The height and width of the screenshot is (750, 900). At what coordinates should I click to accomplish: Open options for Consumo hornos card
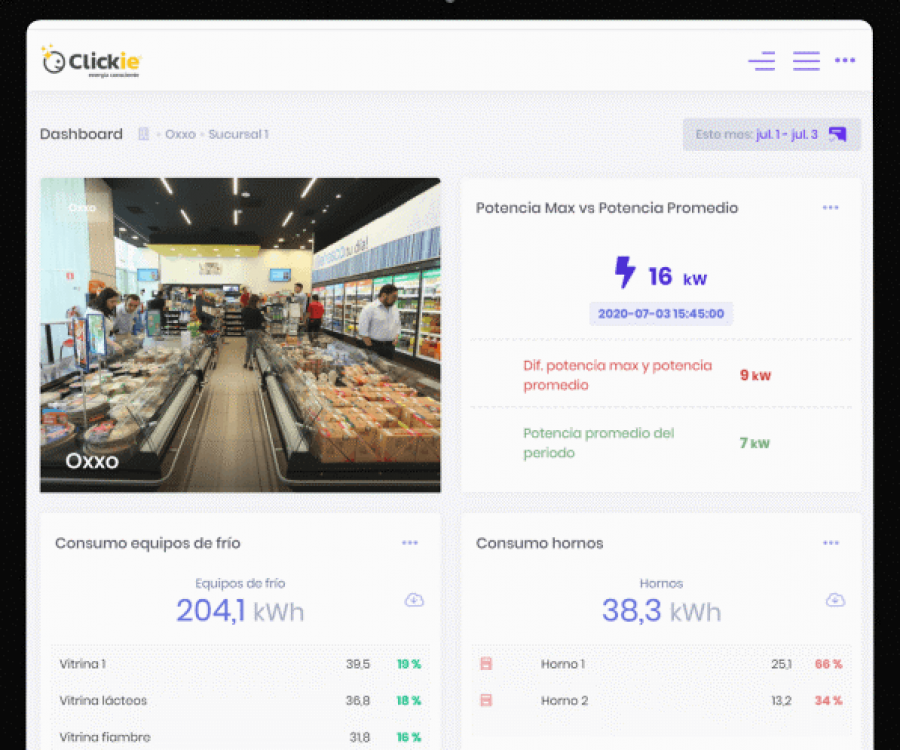coord(831,543)
